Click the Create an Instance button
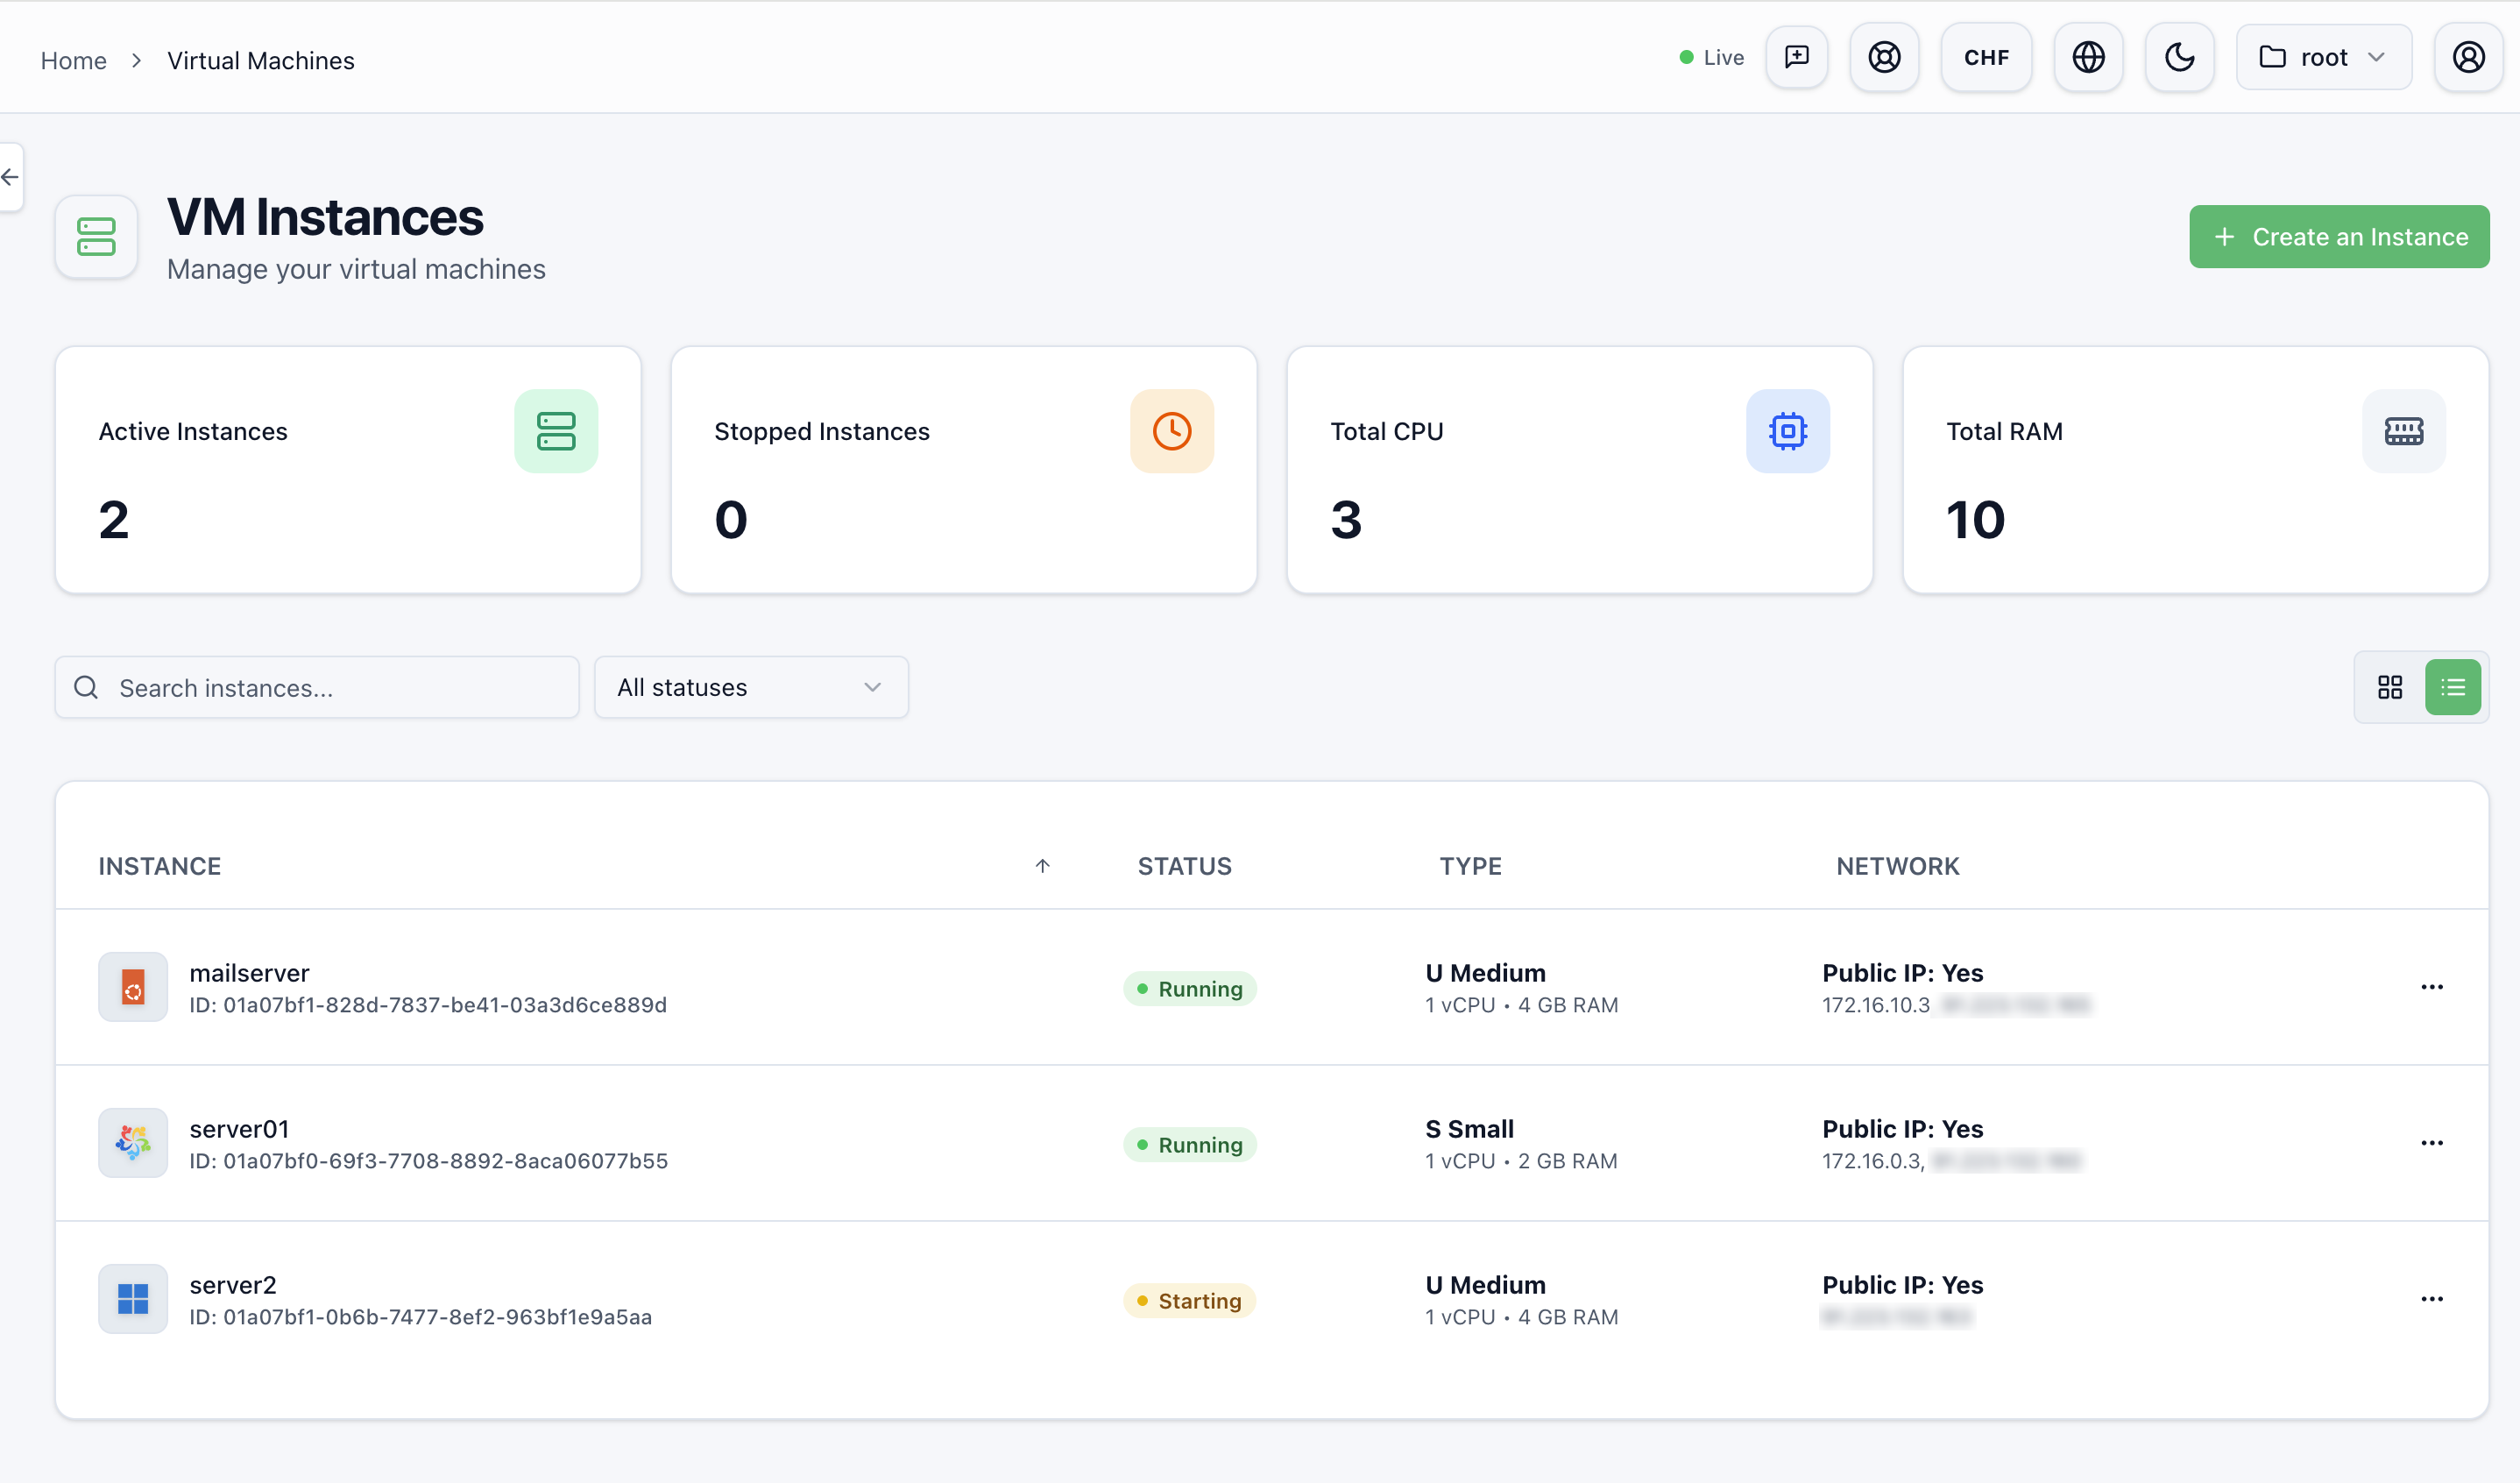 [2339, 237]
